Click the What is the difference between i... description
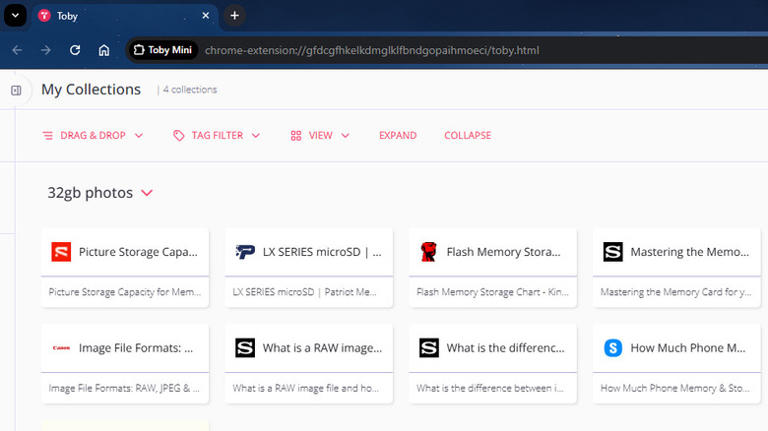 point(490,388)
